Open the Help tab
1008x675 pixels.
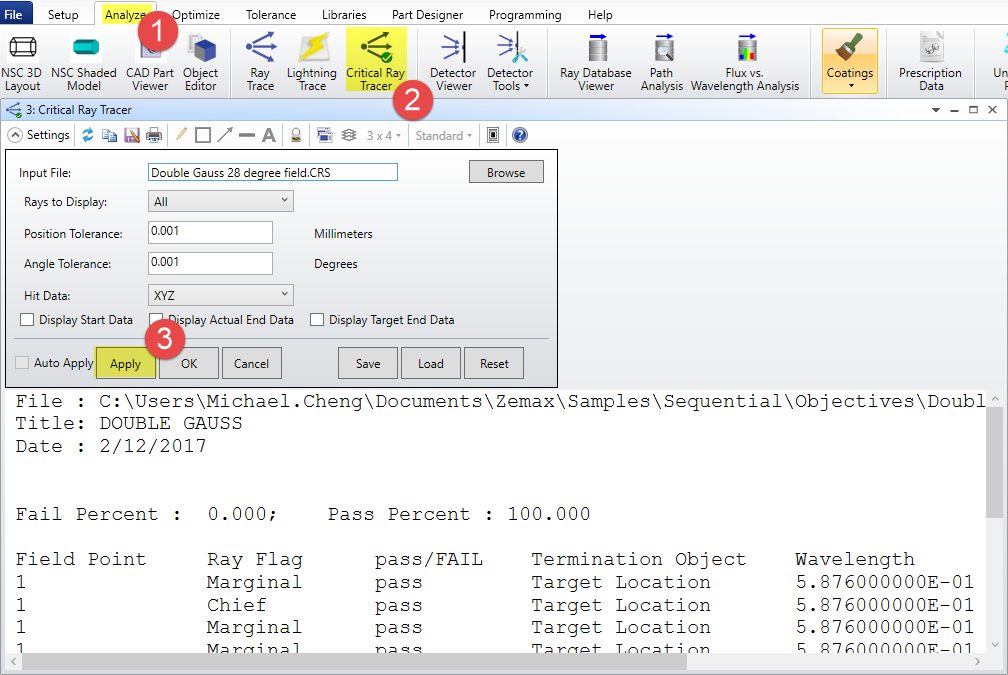click(600, 14)
